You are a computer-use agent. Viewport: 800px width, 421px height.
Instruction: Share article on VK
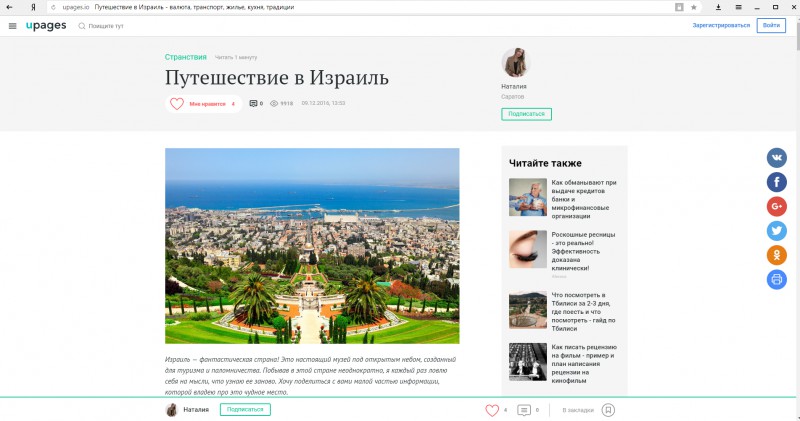point(777,158)
